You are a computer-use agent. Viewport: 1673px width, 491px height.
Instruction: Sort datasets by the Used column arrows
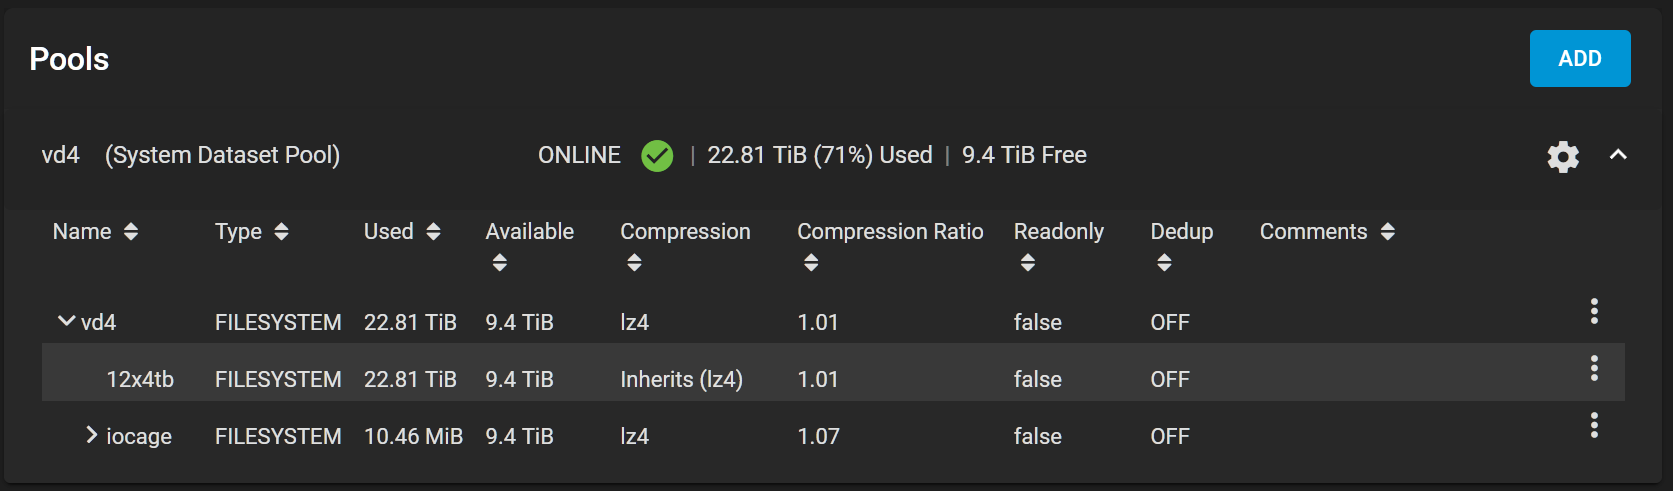coord(433,232)
